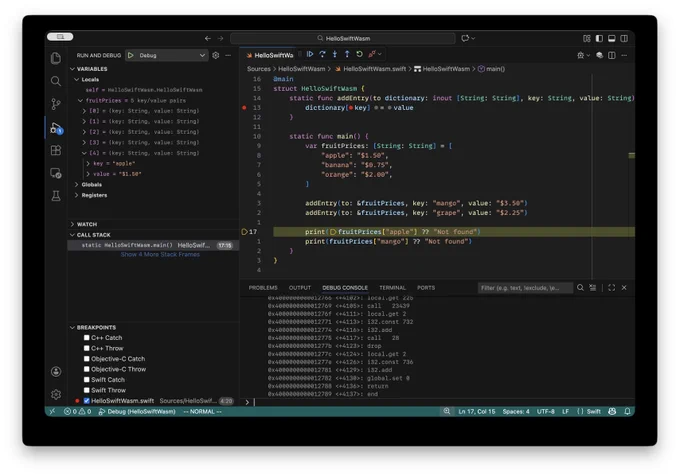Click the Sources breadcrumb

258,69
